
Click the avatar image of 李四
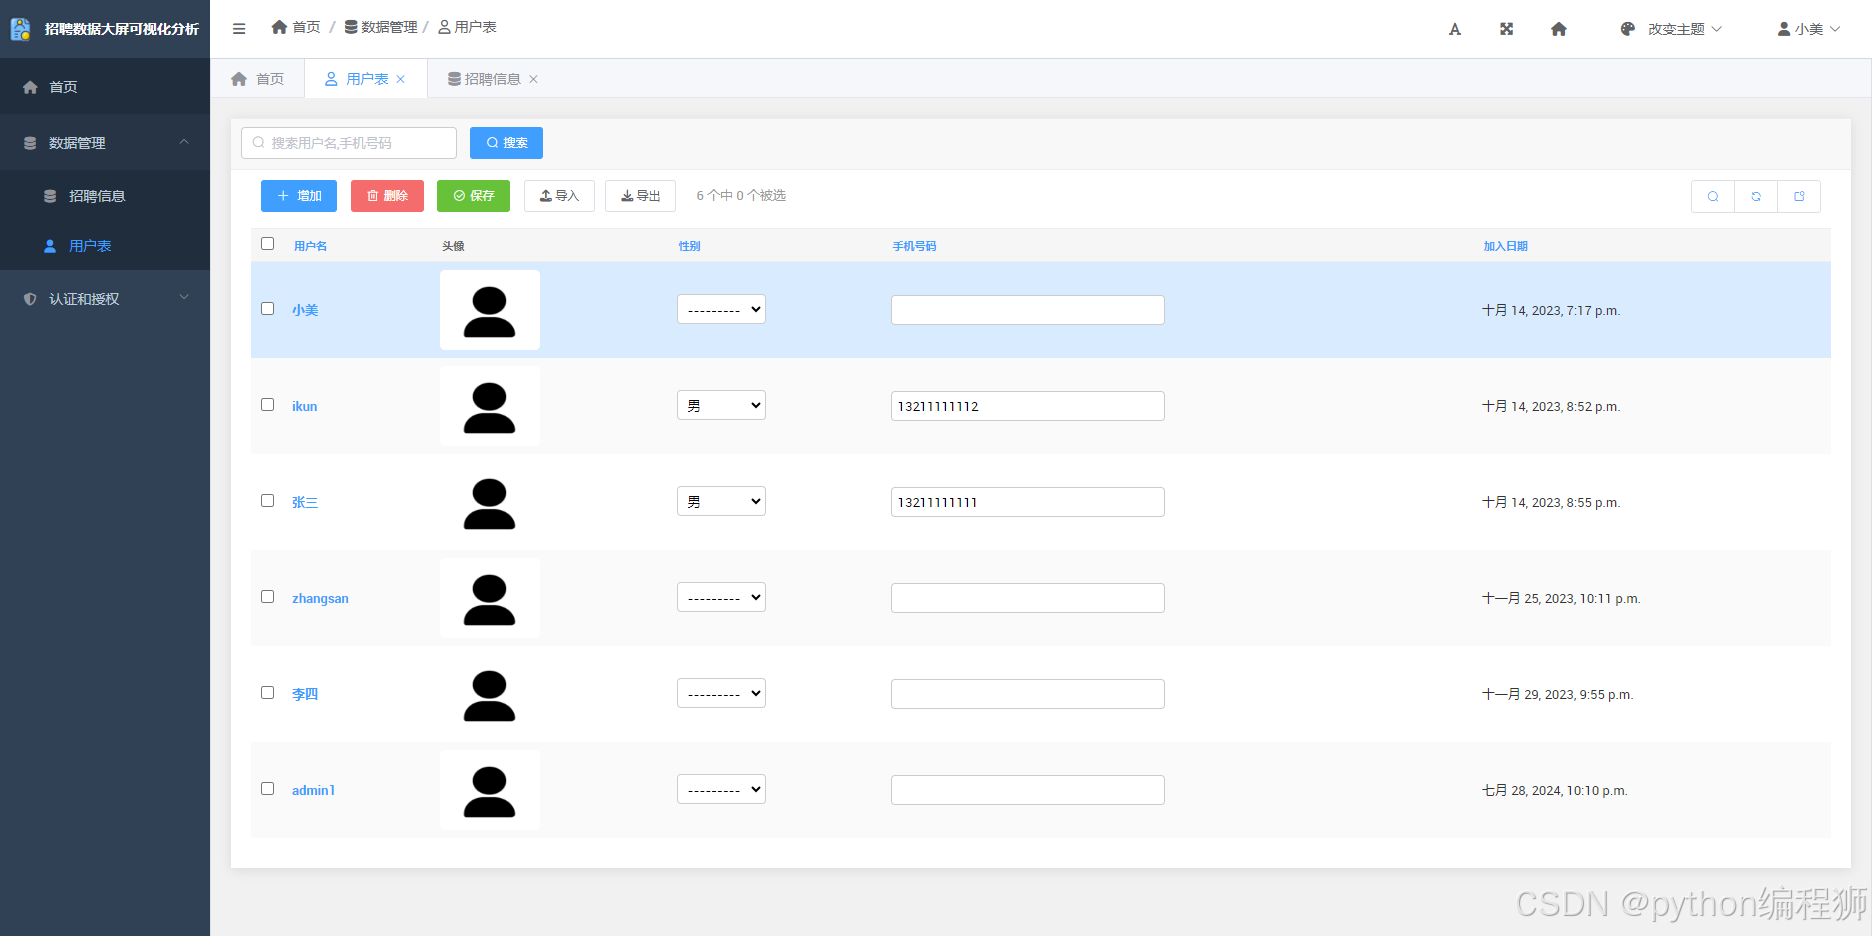[490, 694]
